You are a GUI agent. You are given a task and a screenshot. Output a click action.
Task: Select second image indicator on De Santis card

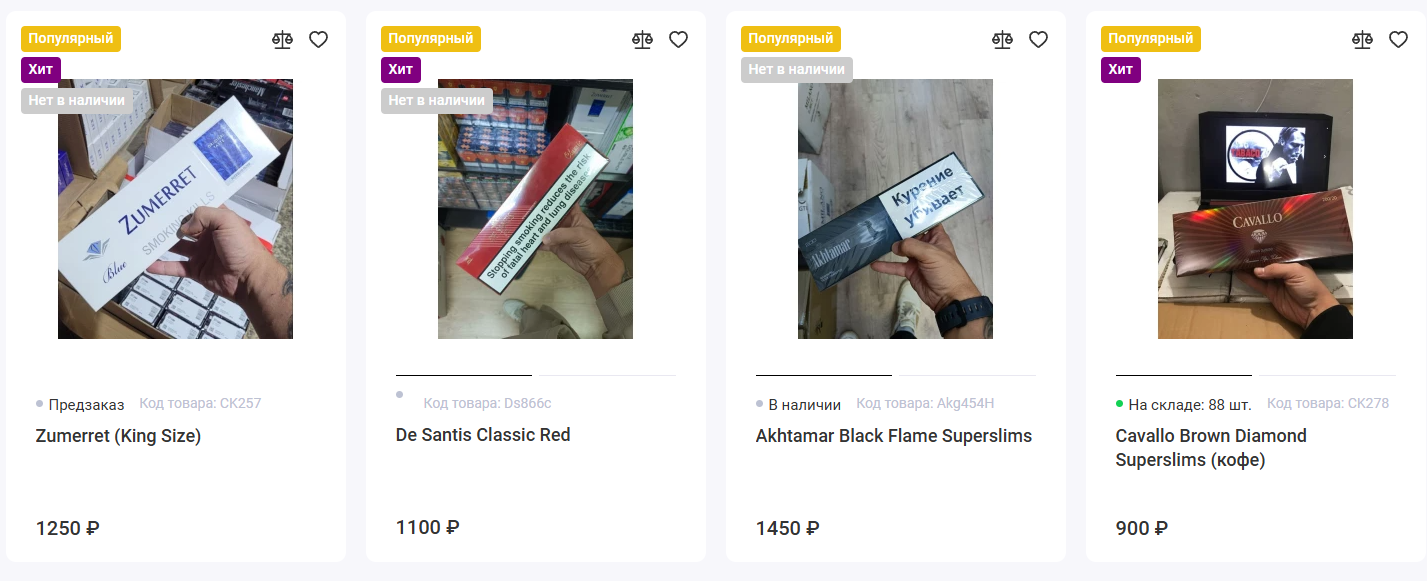[x=607, y=376]
